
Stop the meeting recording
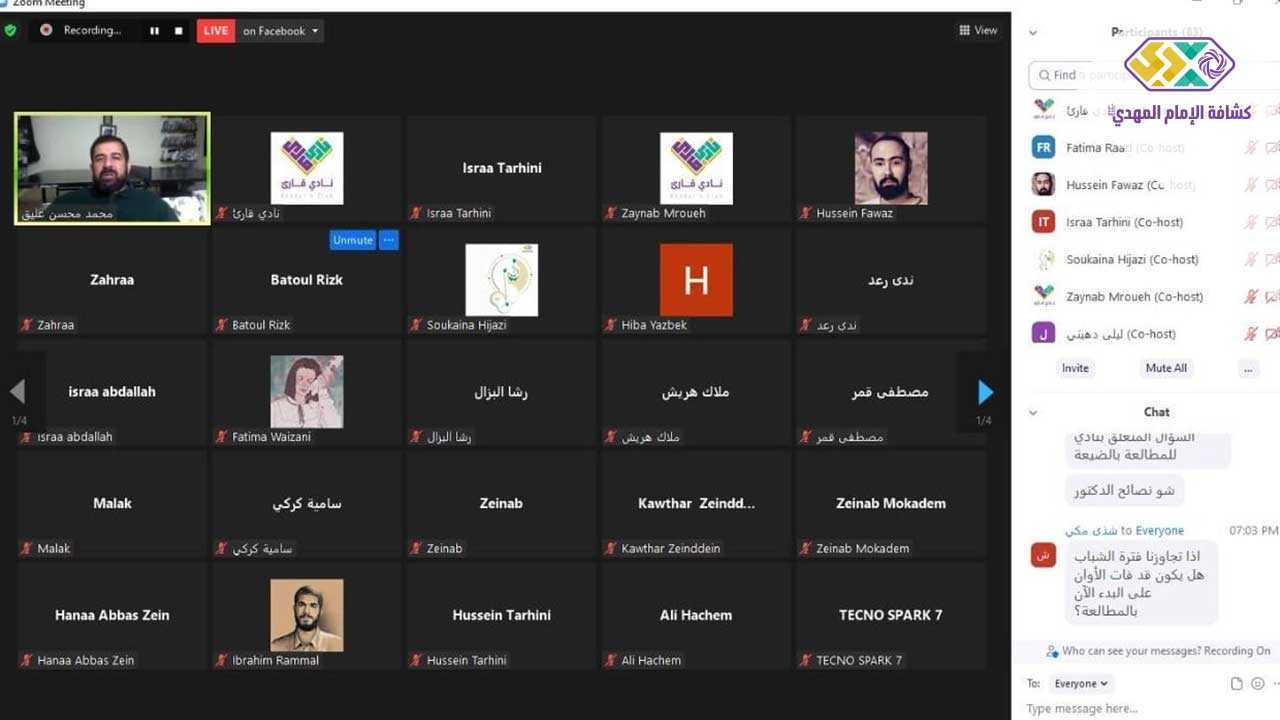[x=179, y=31]
